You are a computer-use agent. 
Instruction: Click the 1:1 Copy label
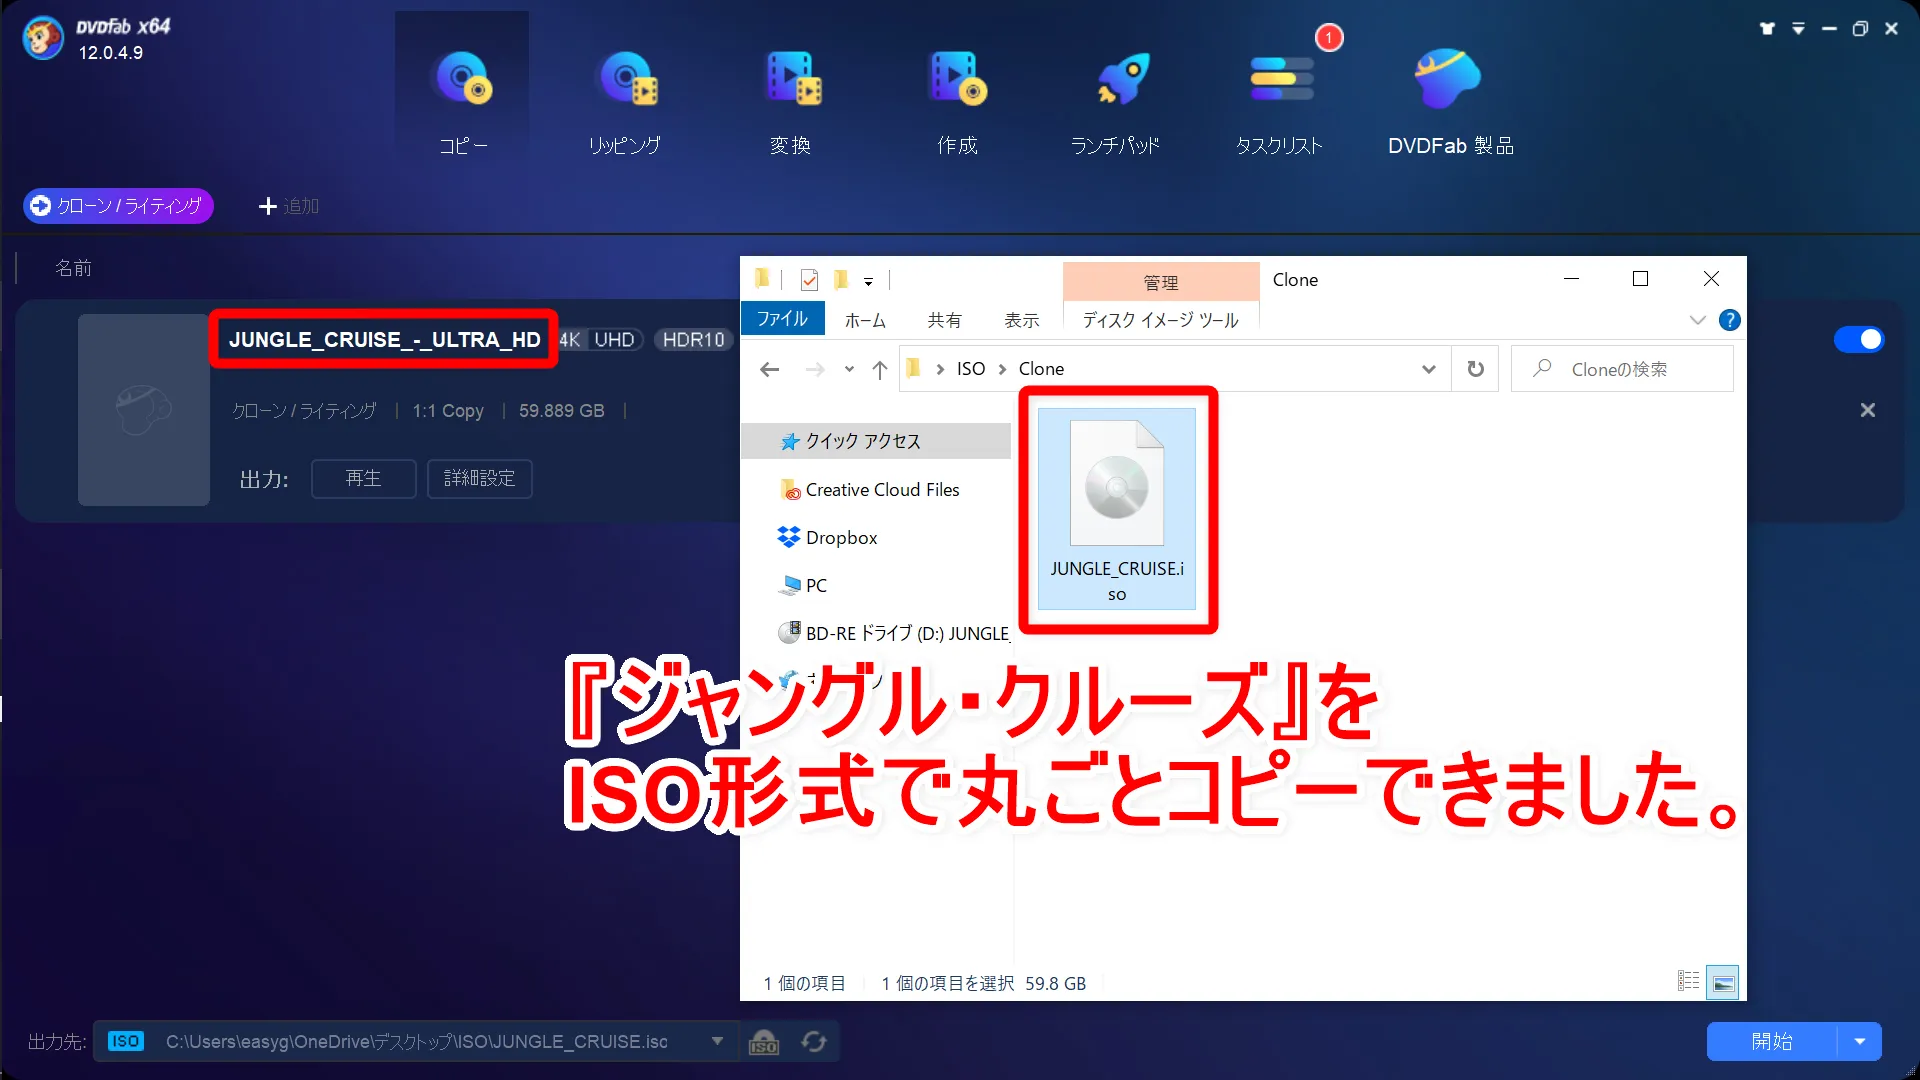(x=448, y=411)
